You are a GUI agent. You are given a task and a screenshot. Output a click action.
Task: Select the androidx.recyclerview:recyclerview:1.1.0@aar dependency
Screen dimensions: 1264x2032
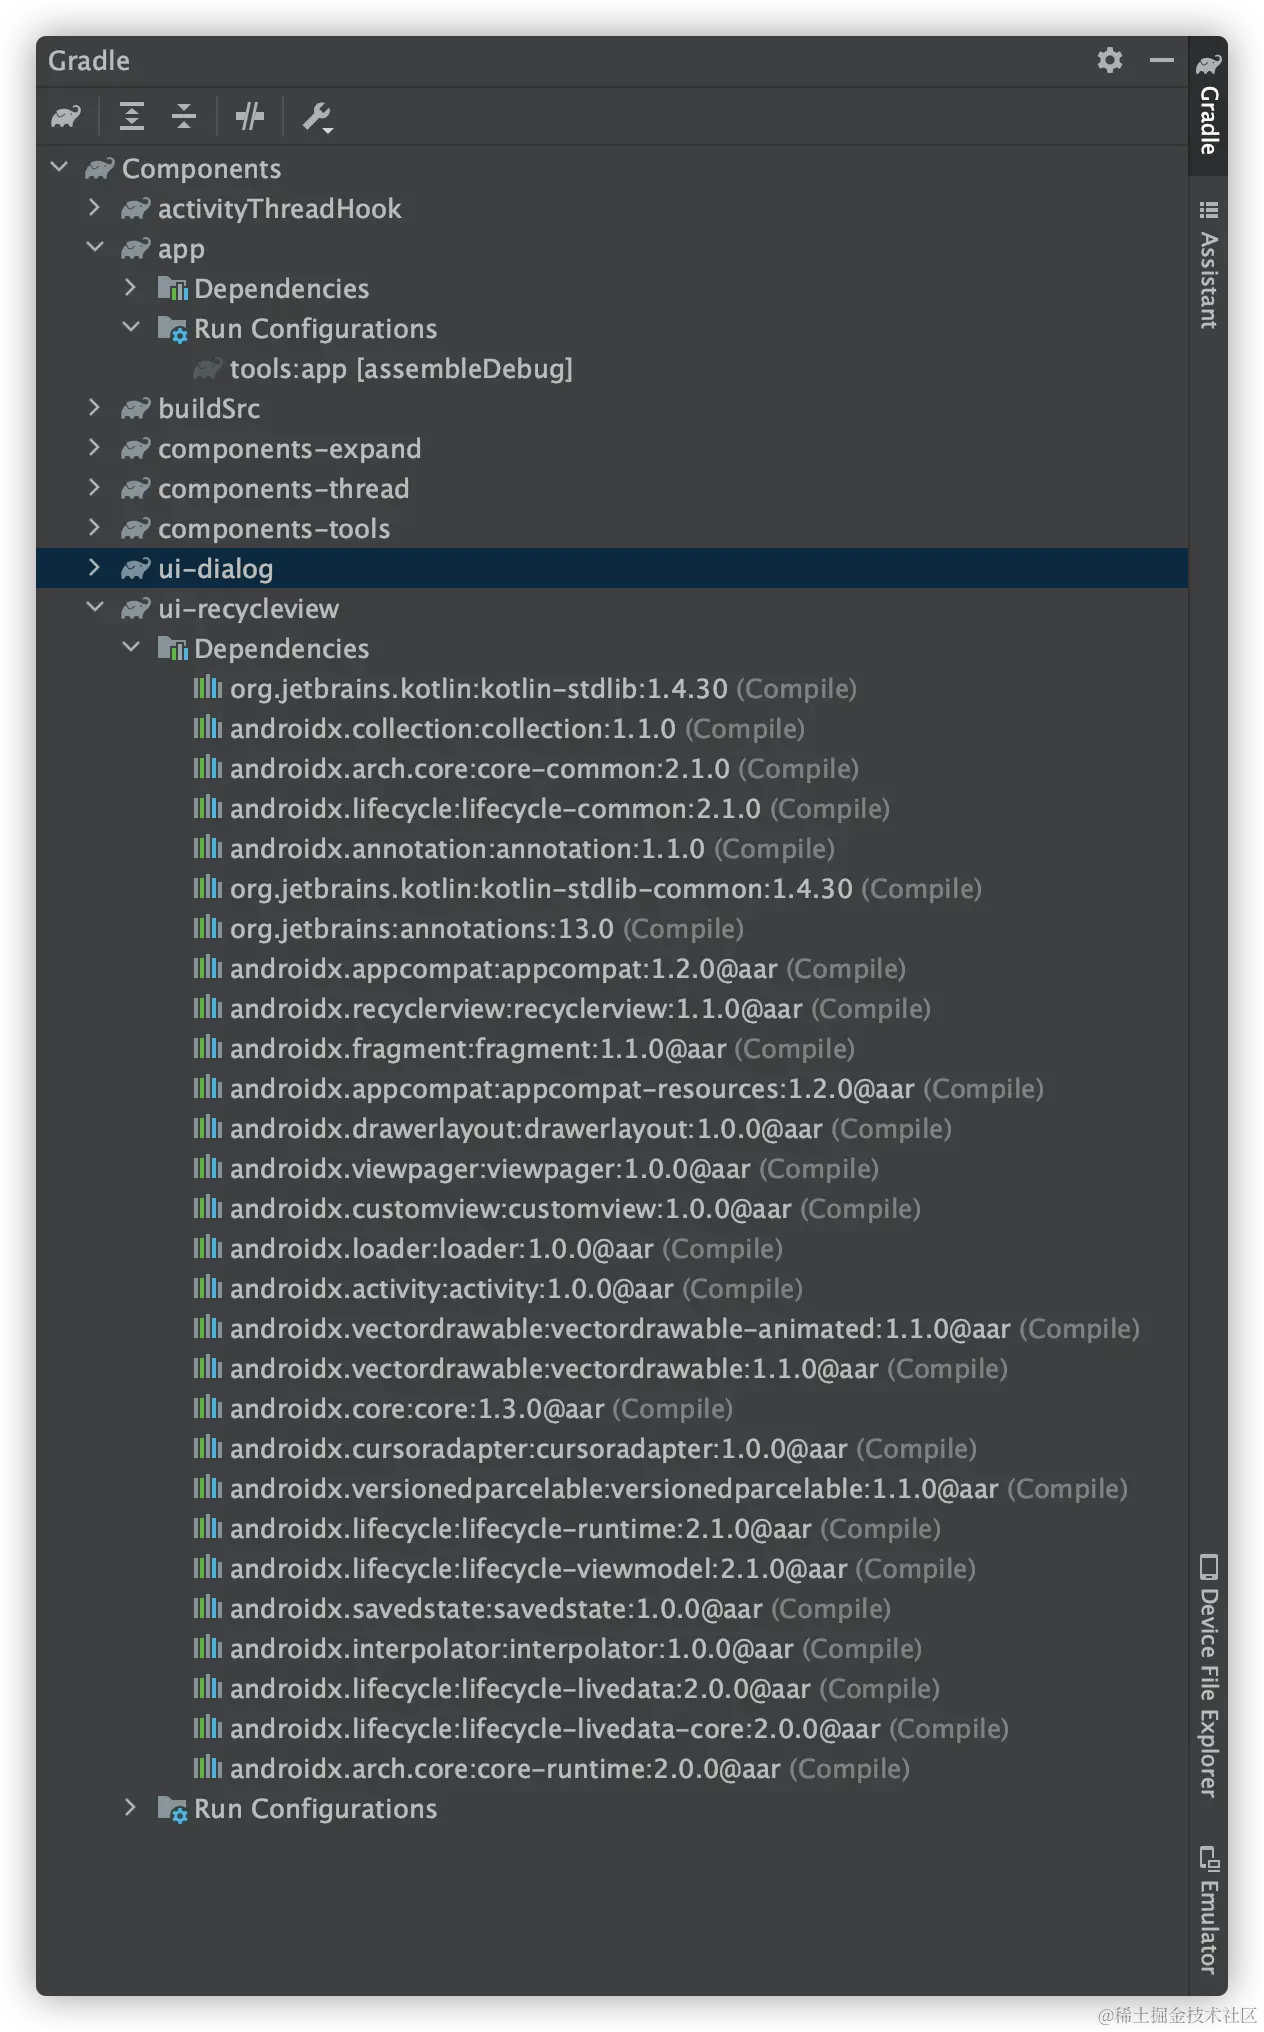pyautogui.click(x=515, y=1009)
